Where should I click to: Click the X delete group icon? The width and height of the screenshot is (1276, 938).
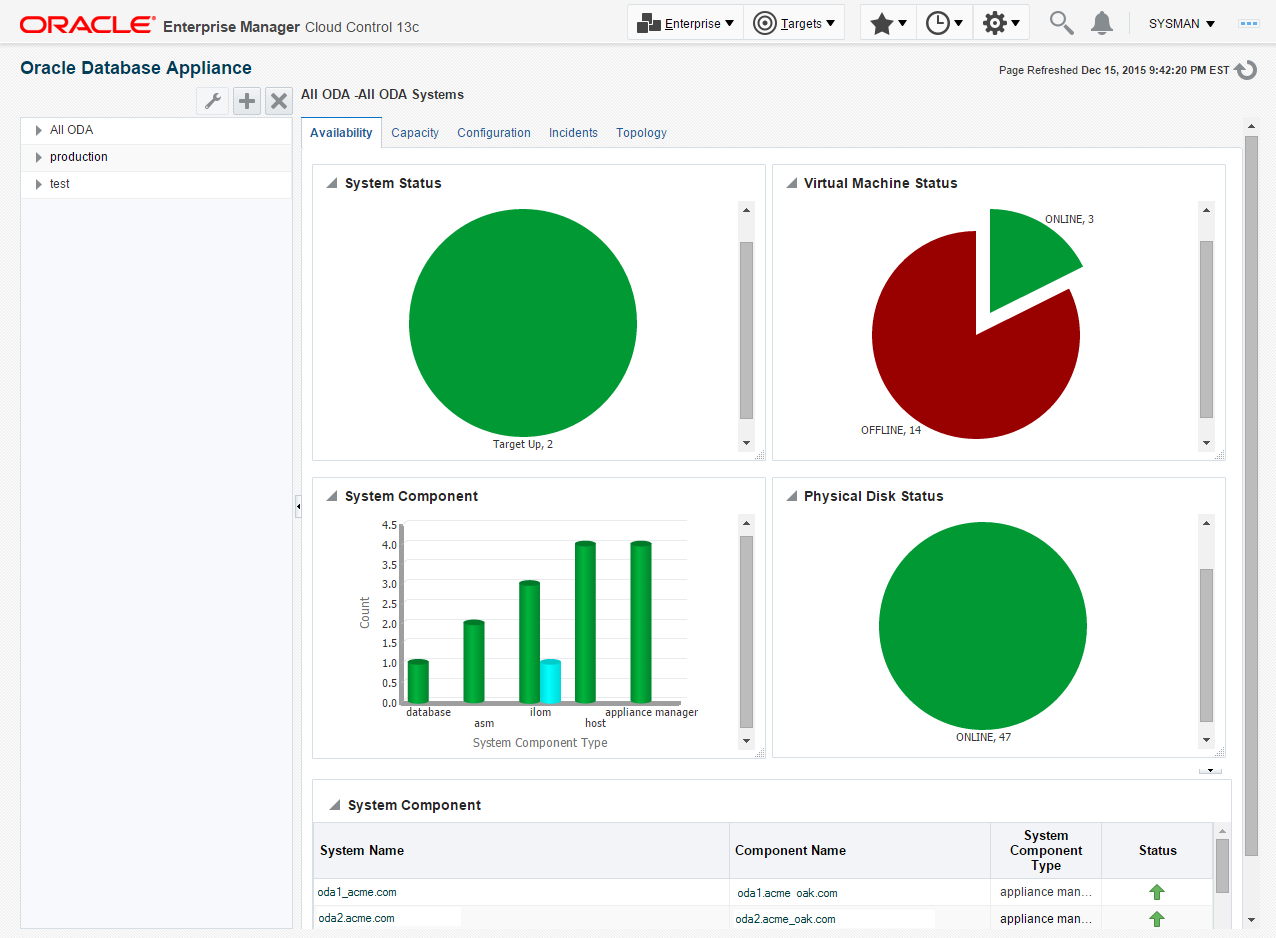[x=279, y=101]
